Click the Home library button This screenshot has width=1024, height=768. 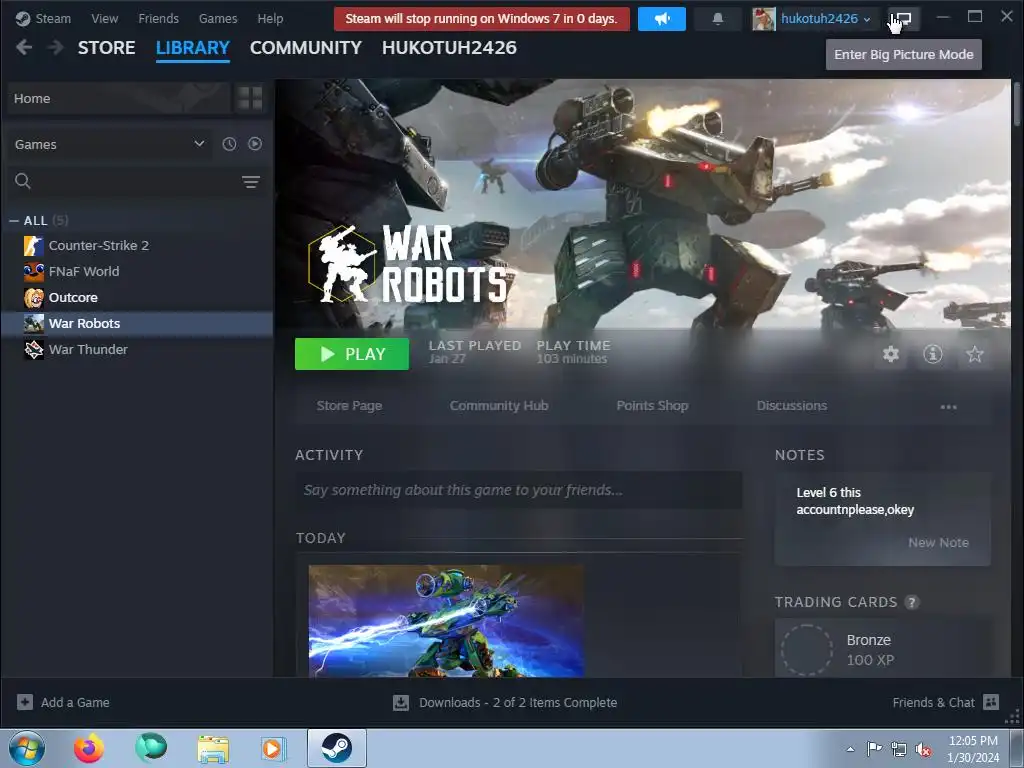[120, 98]
